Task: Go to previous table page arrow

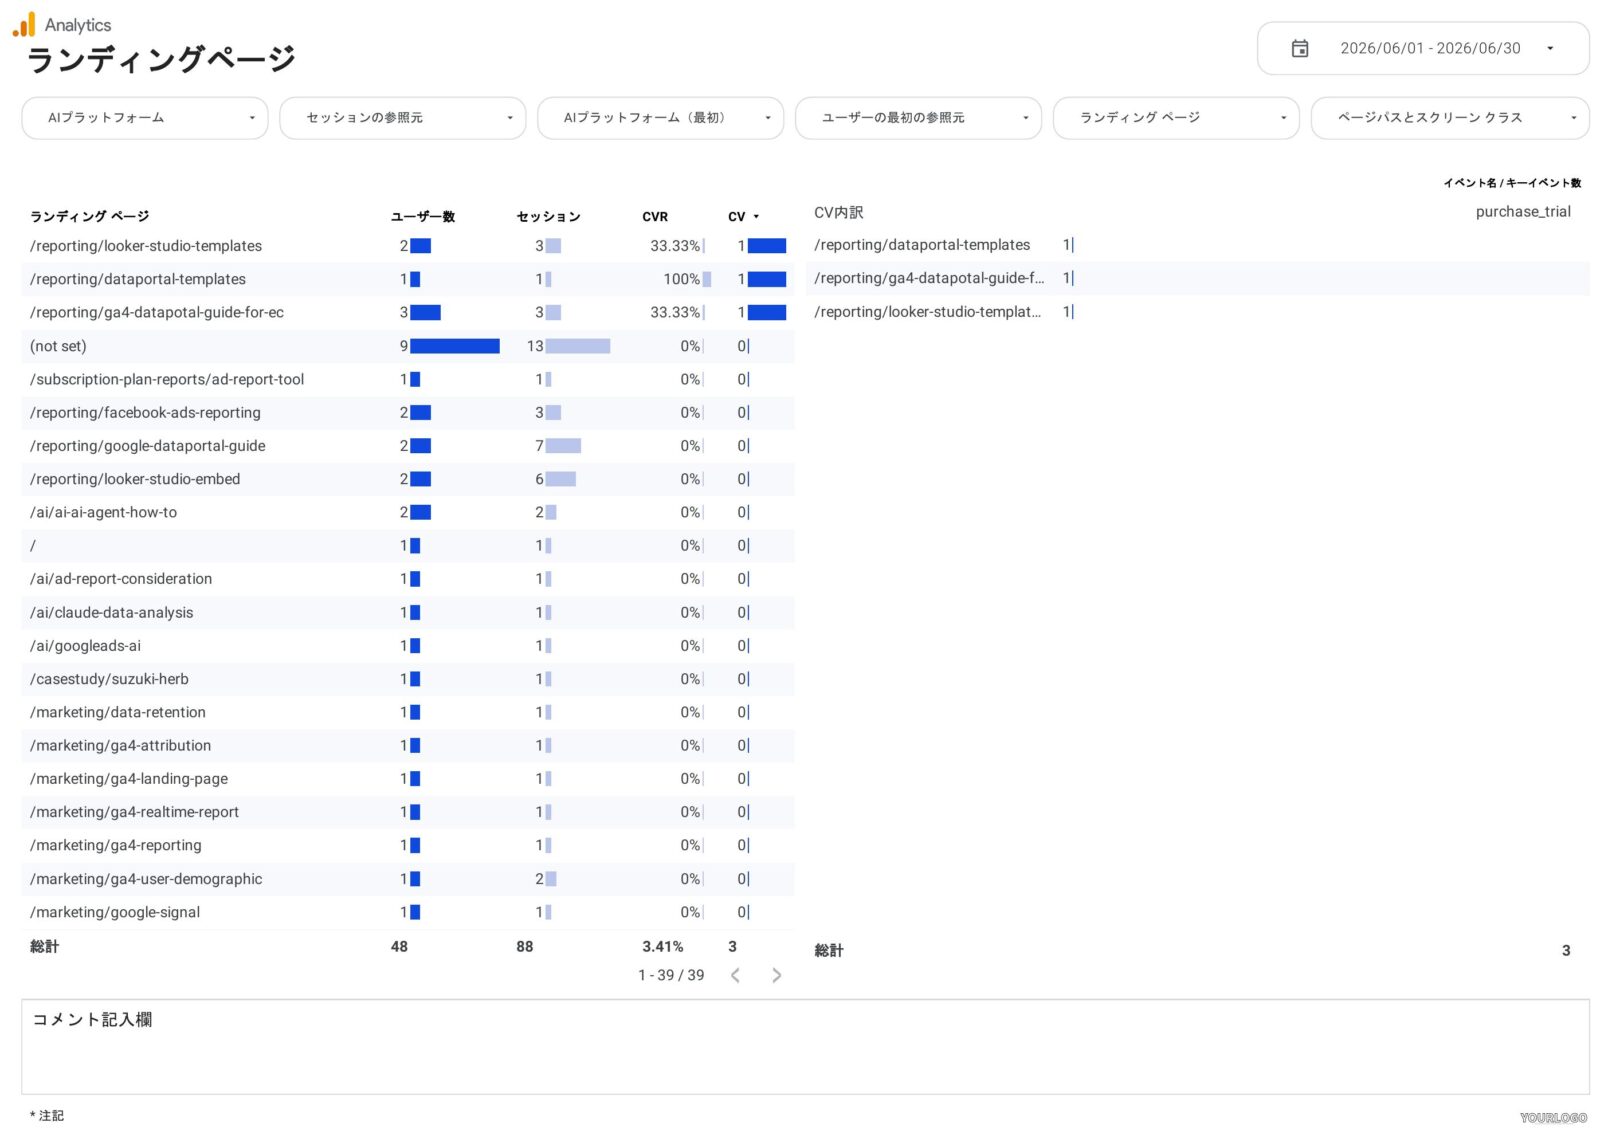Action: (x=735, y=975)
